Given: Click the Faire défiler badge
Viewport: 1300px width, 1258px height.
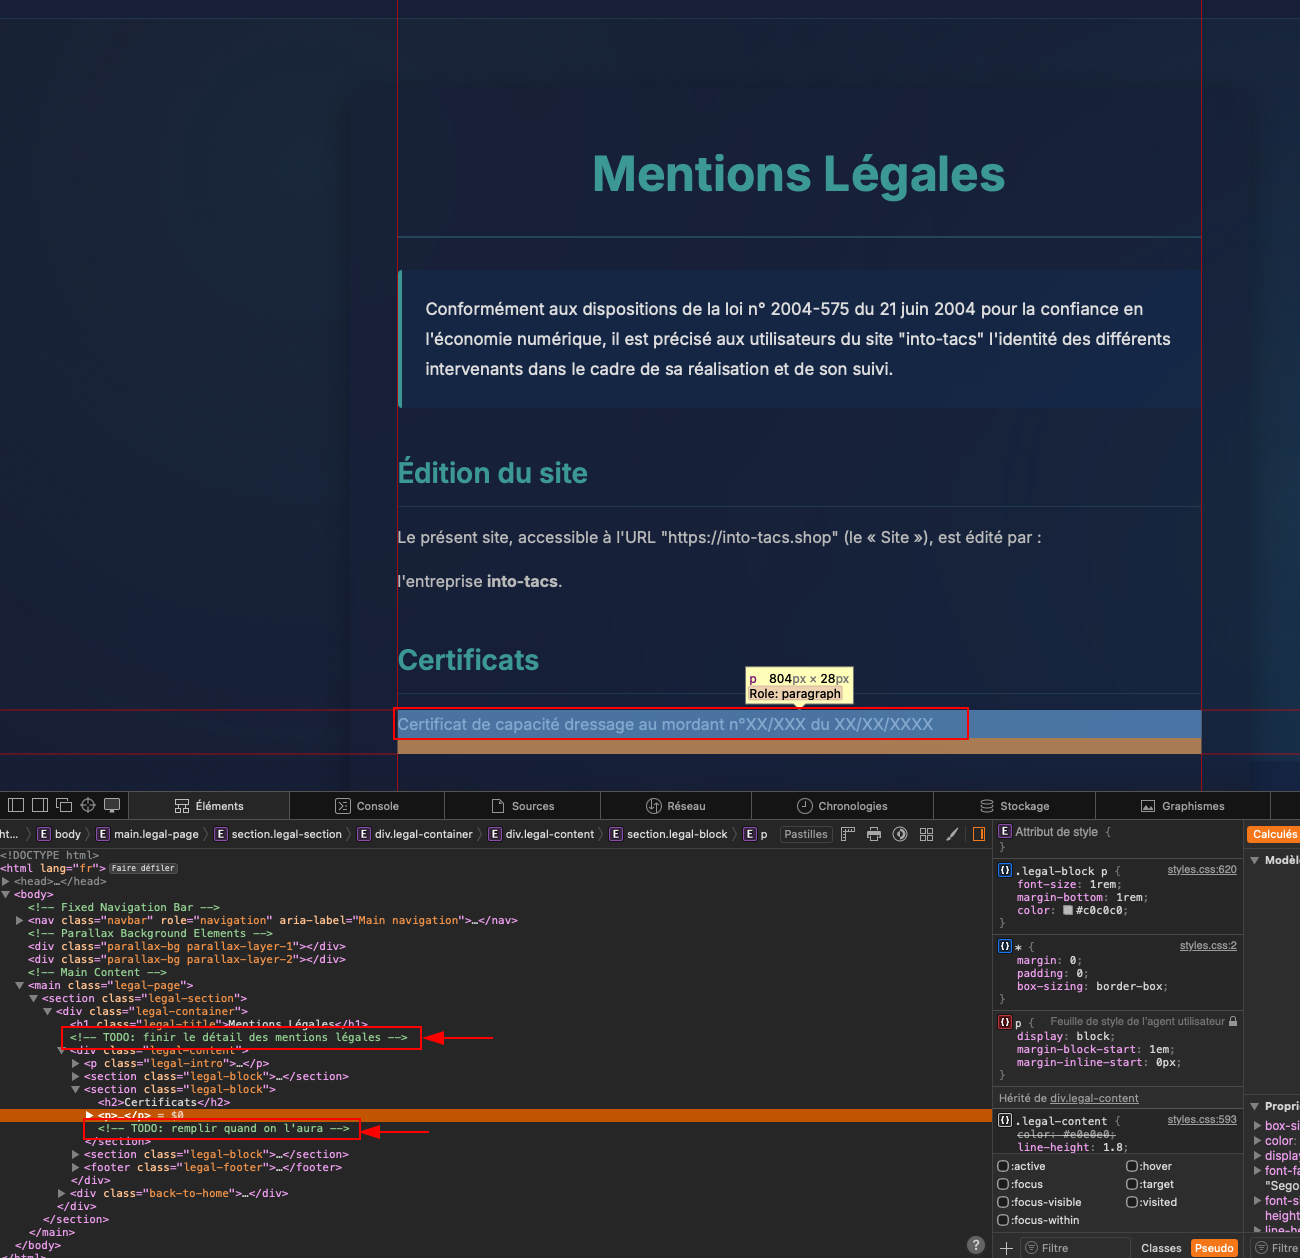Looking at the screenshot, I should click(144, 868).
